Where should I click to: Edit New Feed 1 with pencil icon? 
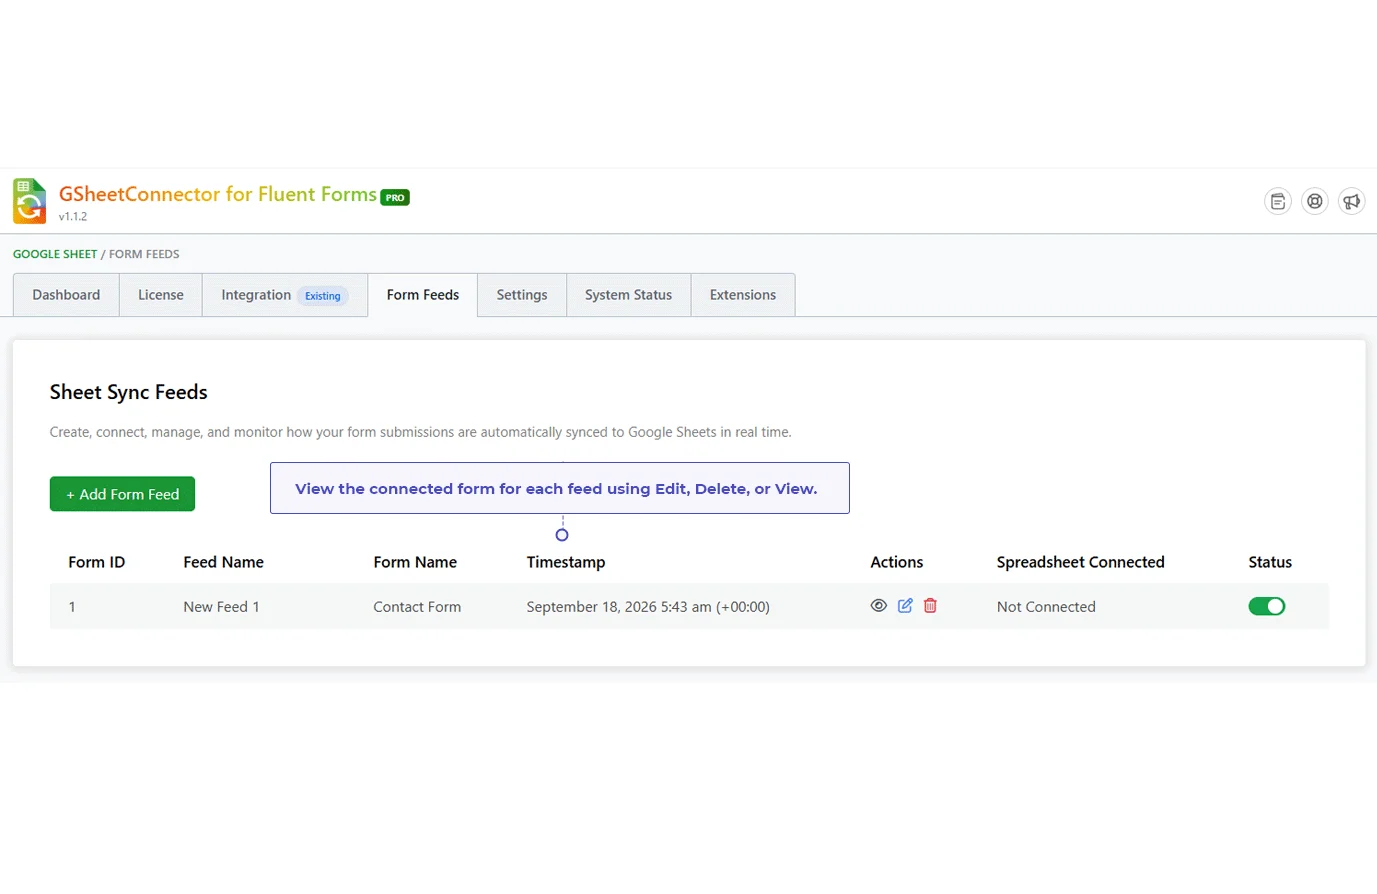pyautogui.click(x=905, y=606)
